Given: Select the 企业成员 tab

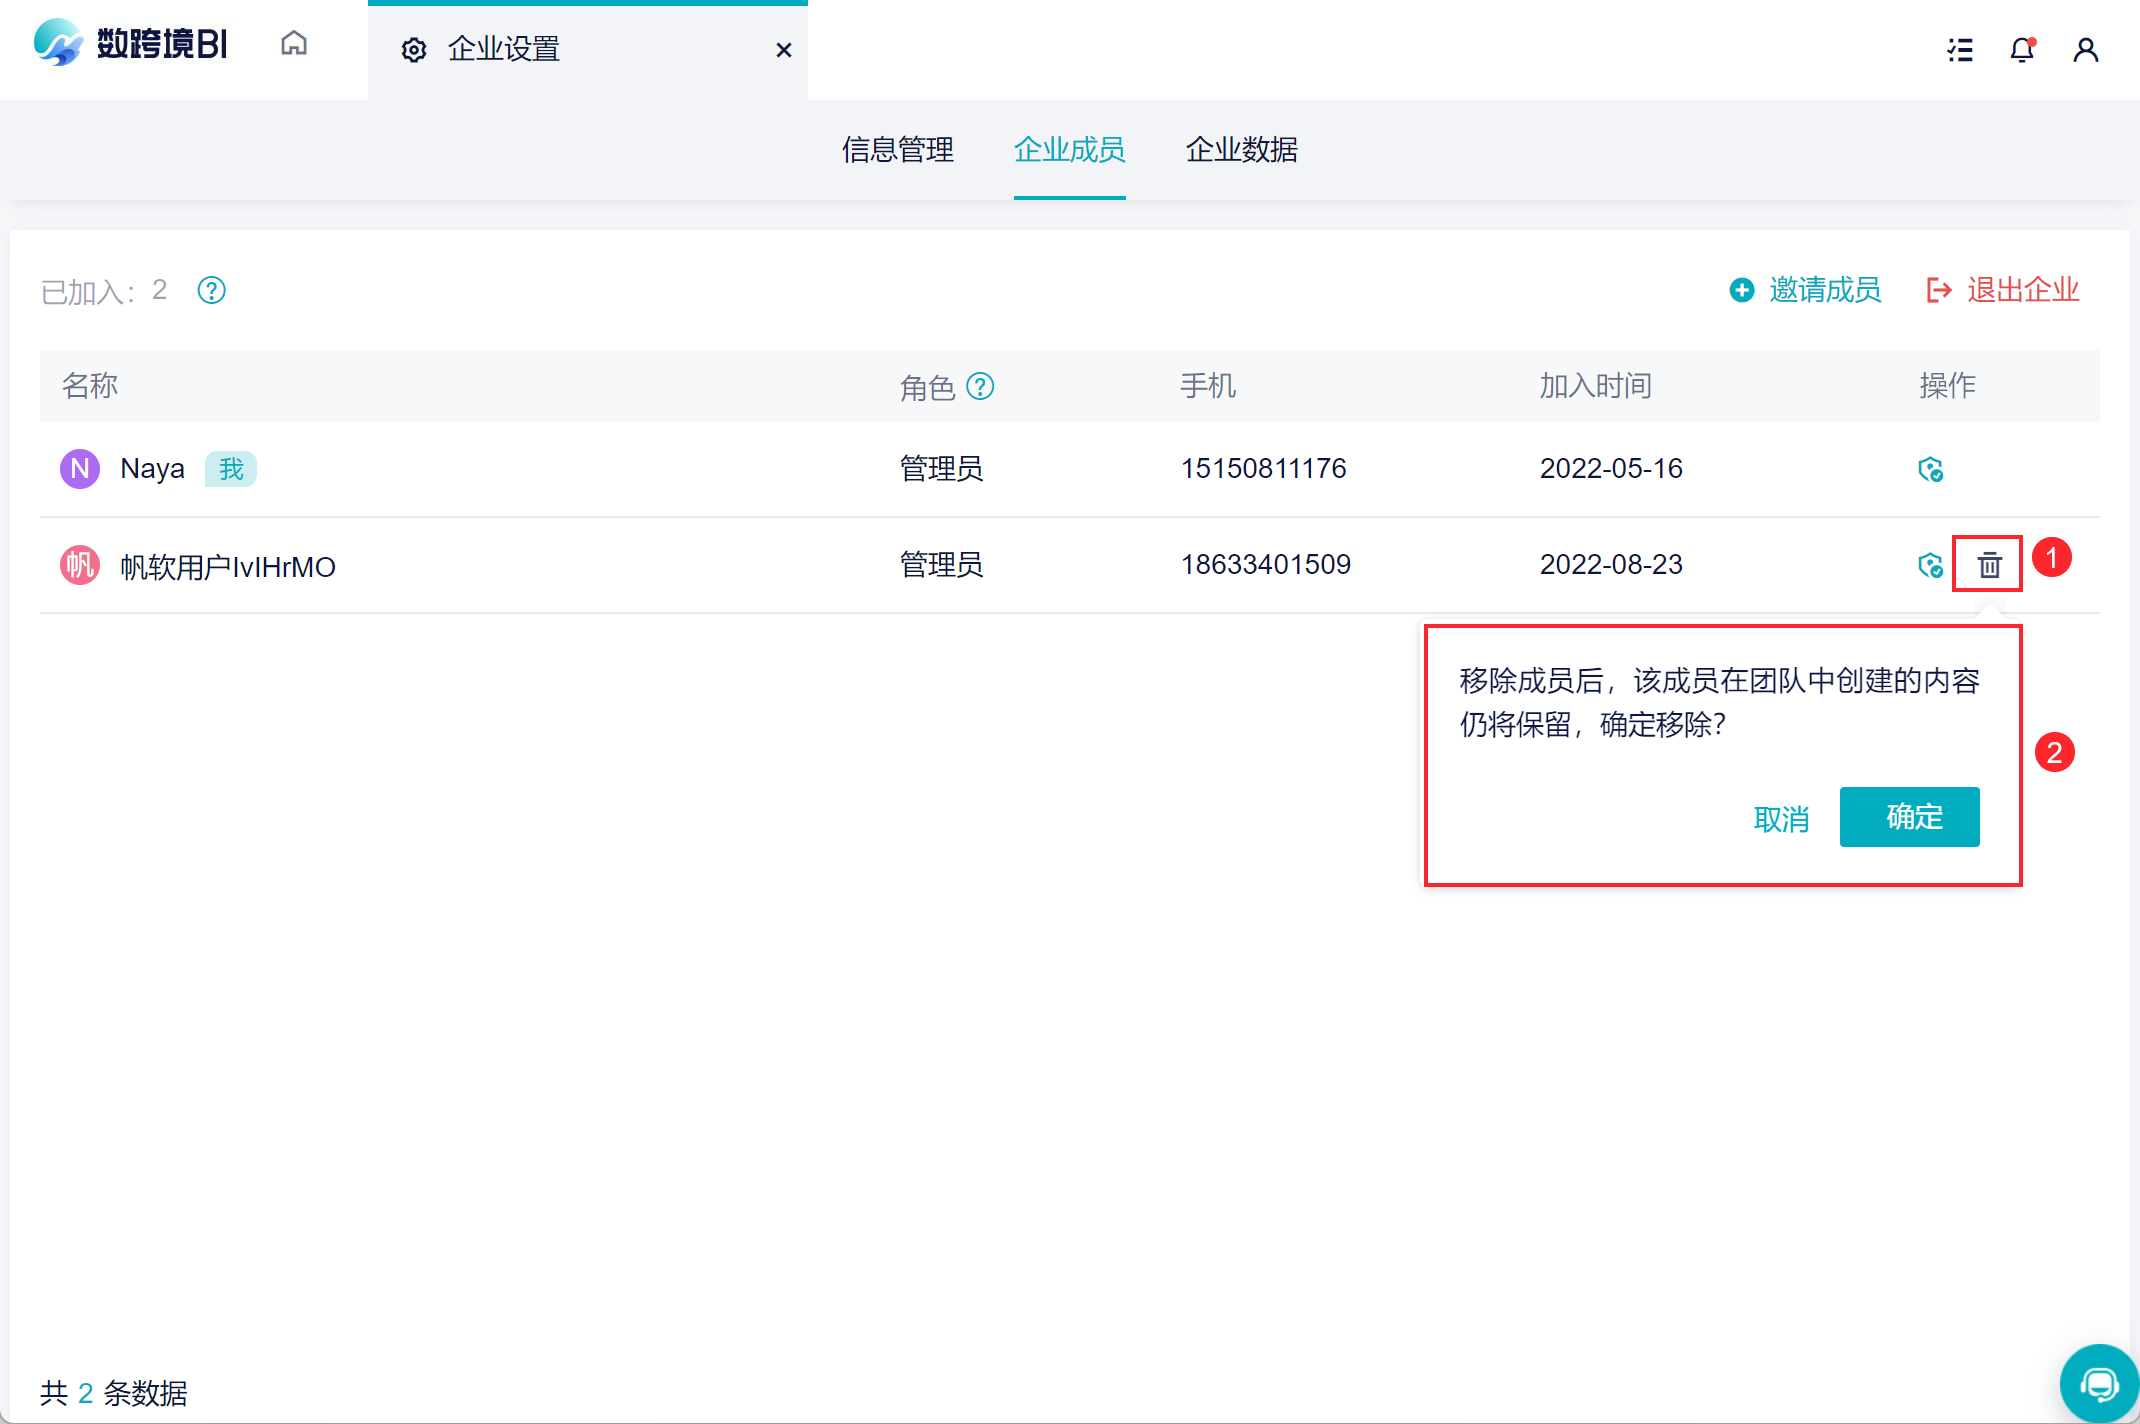Looking at the screenshot, I should [1069, 150].
